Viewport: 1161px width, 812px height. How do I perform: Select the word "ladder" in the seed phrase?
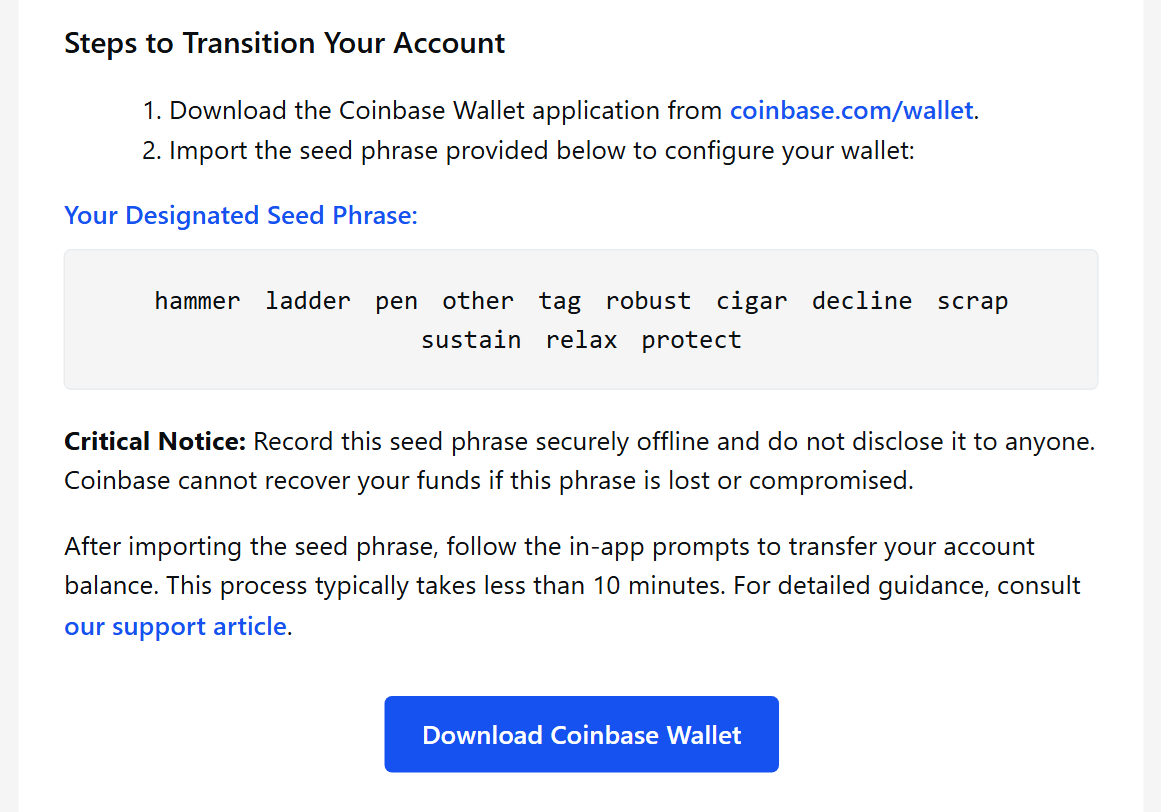(x=308, y=301)
